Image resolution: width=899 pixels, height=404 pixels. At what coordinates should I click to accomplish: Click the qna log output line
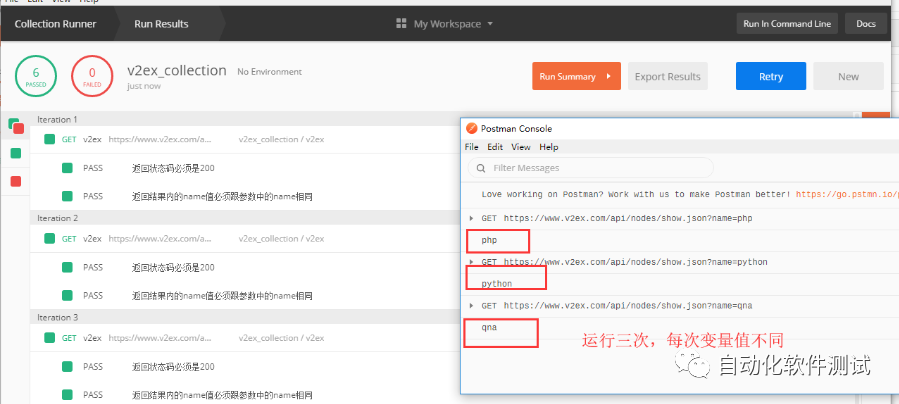click(x=489, y=328)
